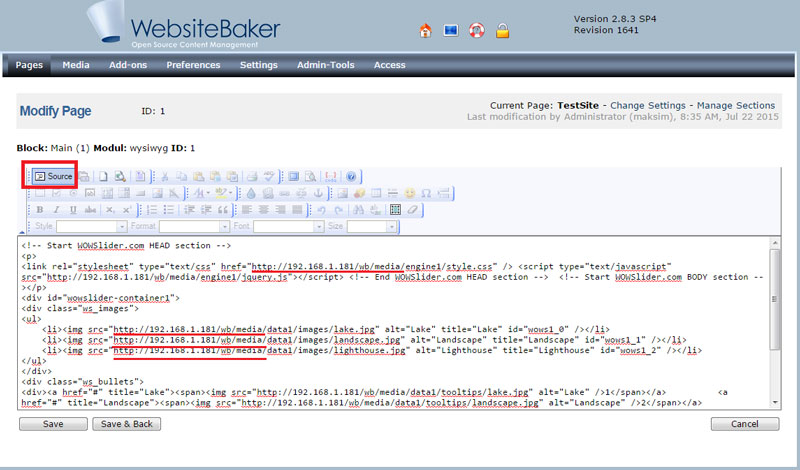The height and width of the screenshot is (470, 800).
Task: Click the Copy icon
Action: [182, 177]
